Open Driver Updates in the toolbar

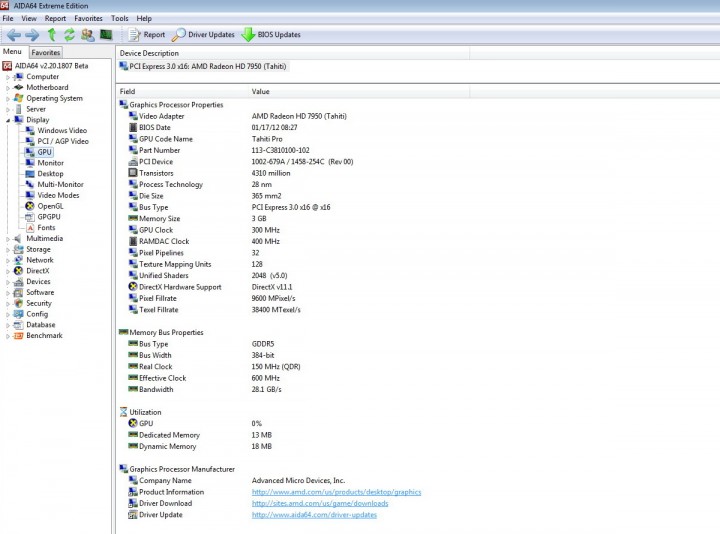(x=202, y=34)
